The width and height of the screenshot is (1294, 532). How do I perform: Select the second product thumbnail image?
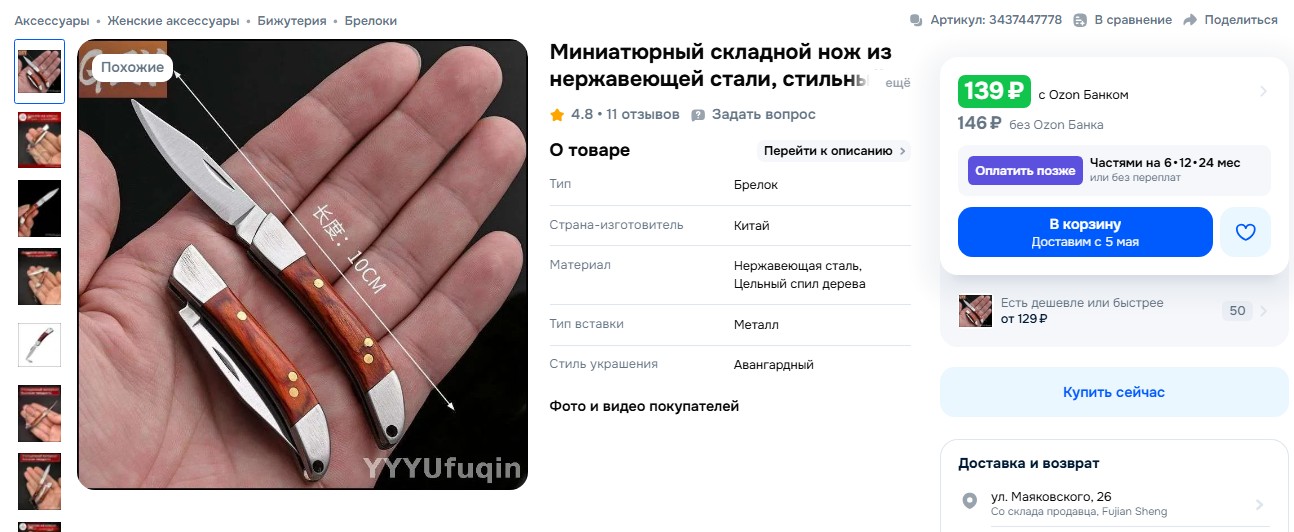coord(40,139)
